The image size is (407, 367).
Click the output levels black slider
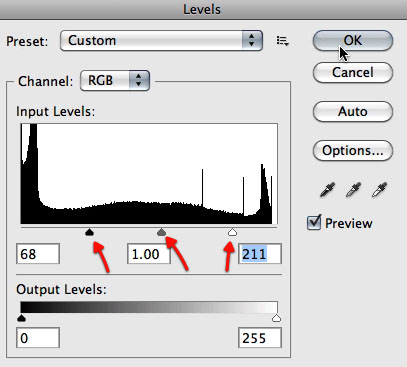point(21,318)
